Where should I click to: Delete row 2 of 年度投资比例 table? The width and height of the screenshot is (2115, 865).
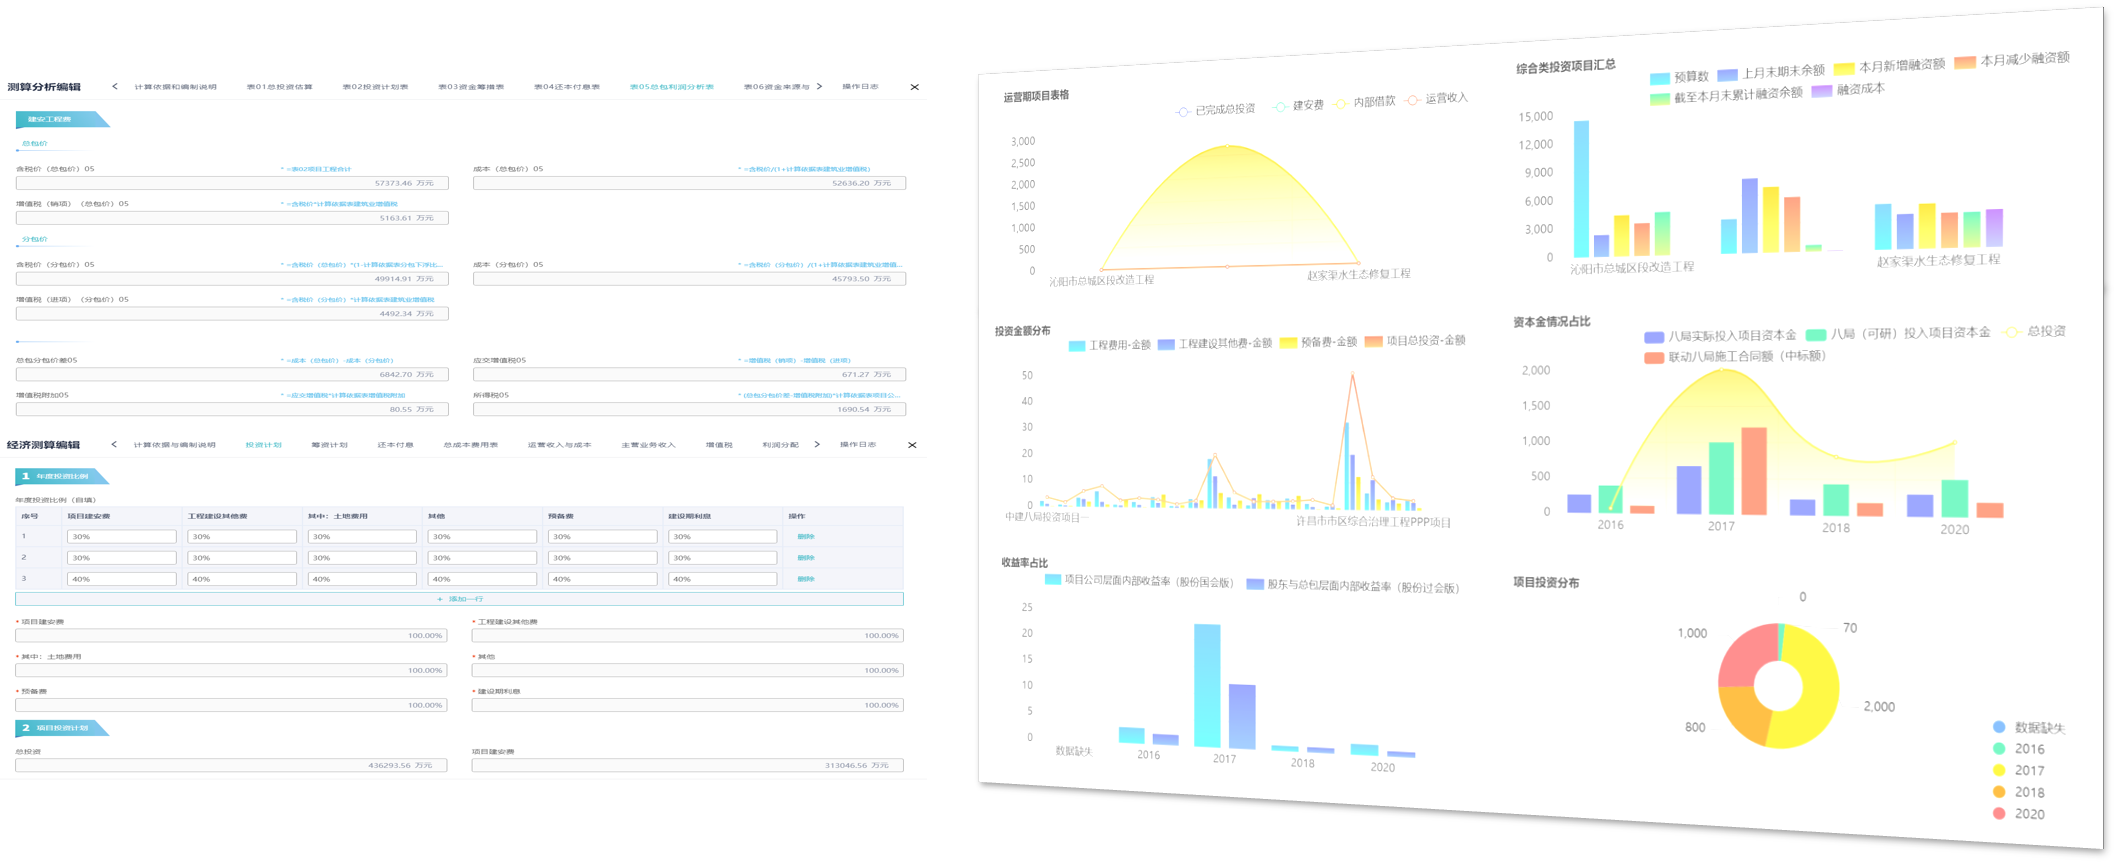pos(806,558)
